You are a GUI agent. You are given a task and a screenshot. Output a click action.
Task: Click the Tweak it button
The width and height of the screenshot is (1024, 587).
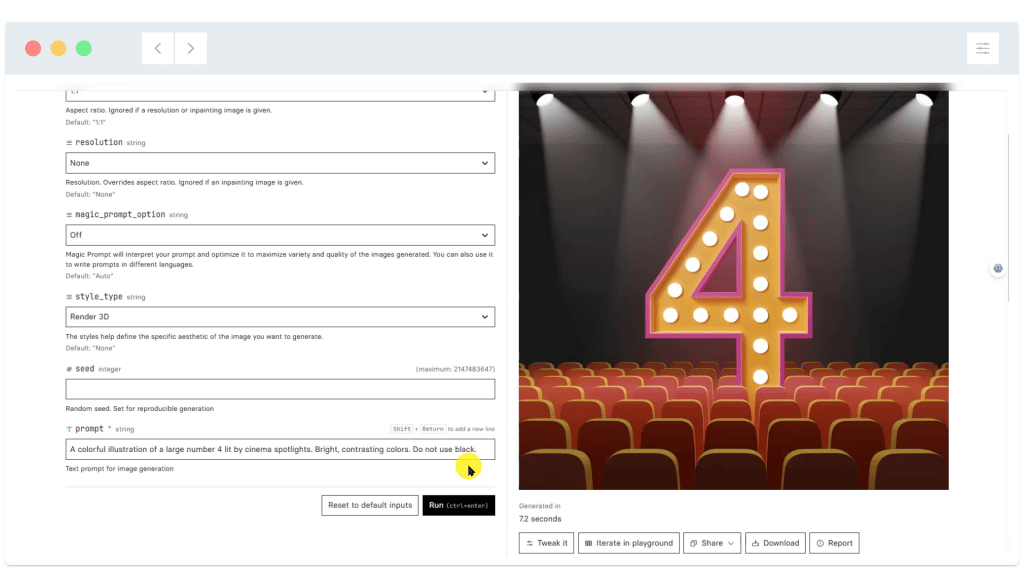tap(546, 543)
